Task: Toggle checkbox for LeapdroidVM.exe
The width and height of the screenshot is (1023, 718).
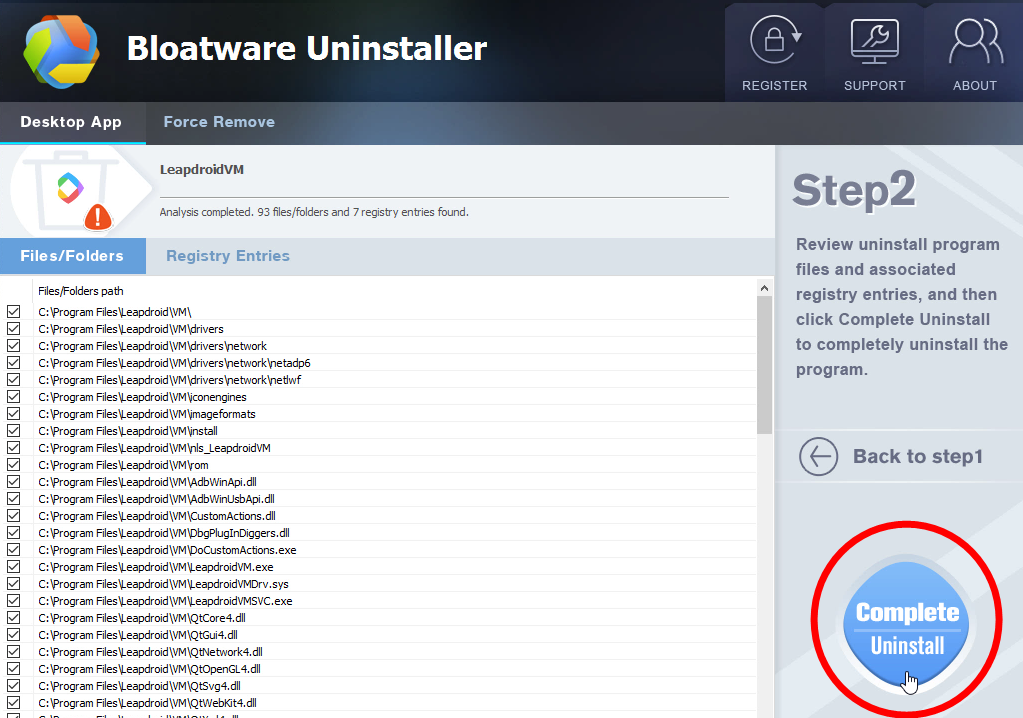Action: 14,567
